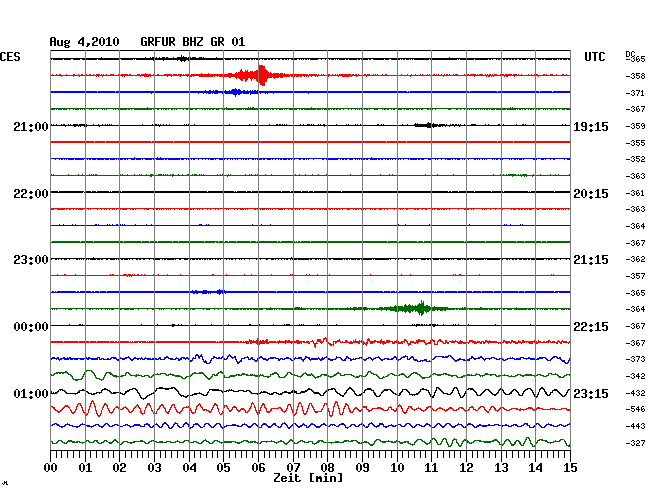
Task: Click the blue seismic burst below the red event
Action: [234, 92]
